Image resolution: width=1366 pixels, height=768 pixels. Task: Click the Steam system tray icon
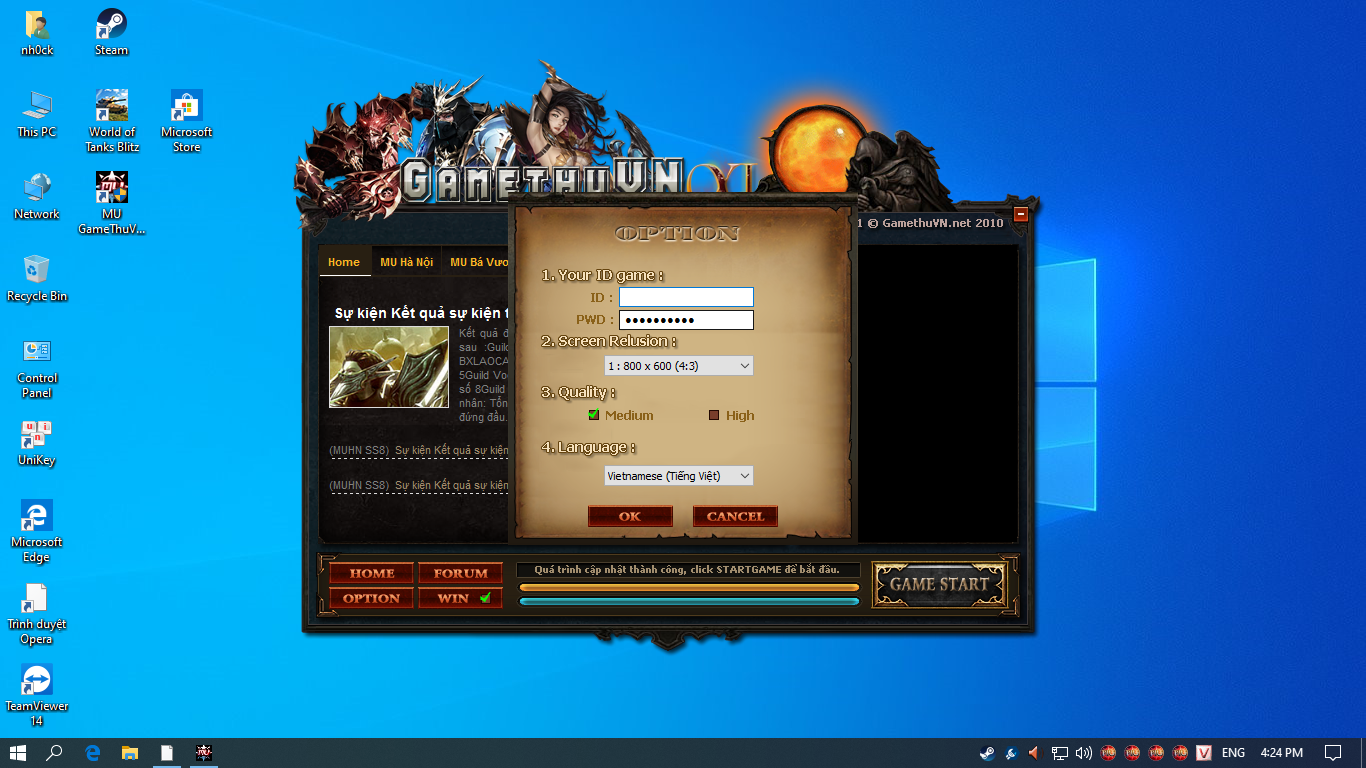point(987,753)
